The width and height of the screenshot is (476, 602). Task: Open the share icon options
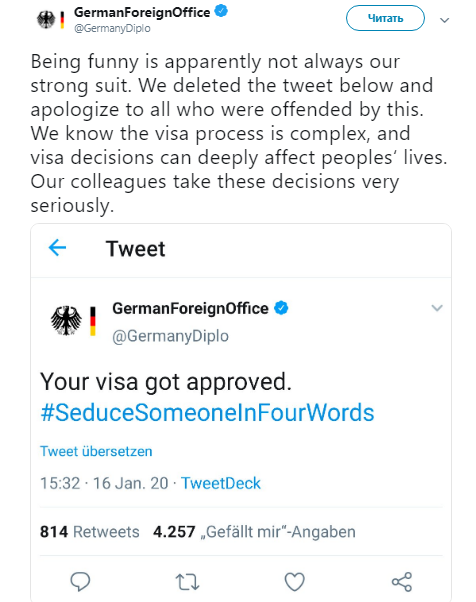[x=402, y=582]
